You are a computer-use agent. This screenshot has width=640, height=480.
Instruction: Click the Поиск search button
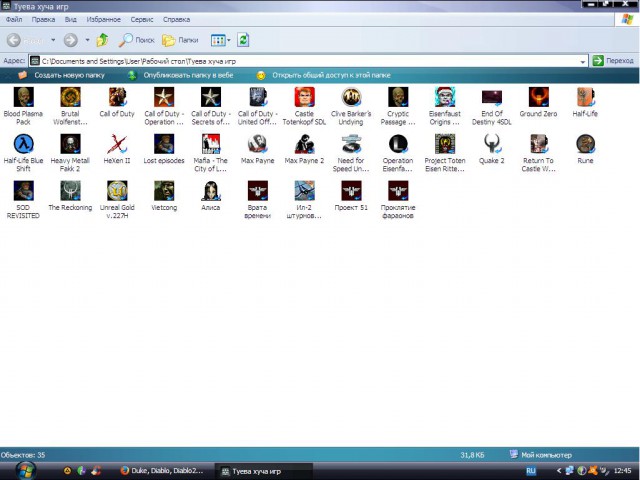pos(137,40)
